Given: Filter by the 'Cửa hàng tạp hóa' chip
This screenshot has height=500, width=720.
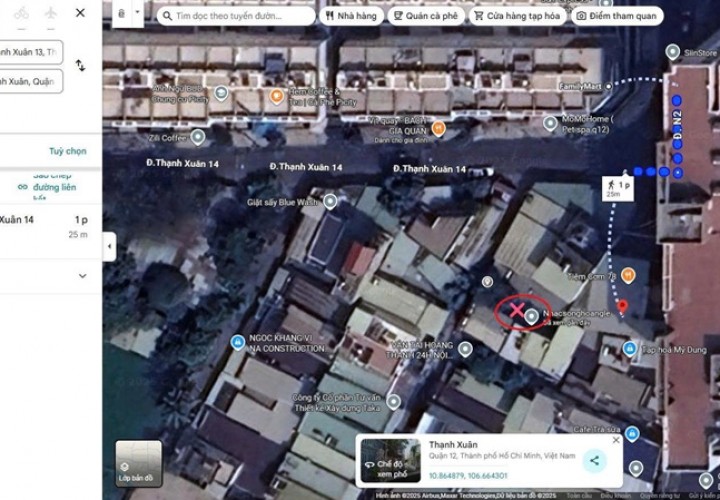Looking at the screenshot, I should 517,16.
